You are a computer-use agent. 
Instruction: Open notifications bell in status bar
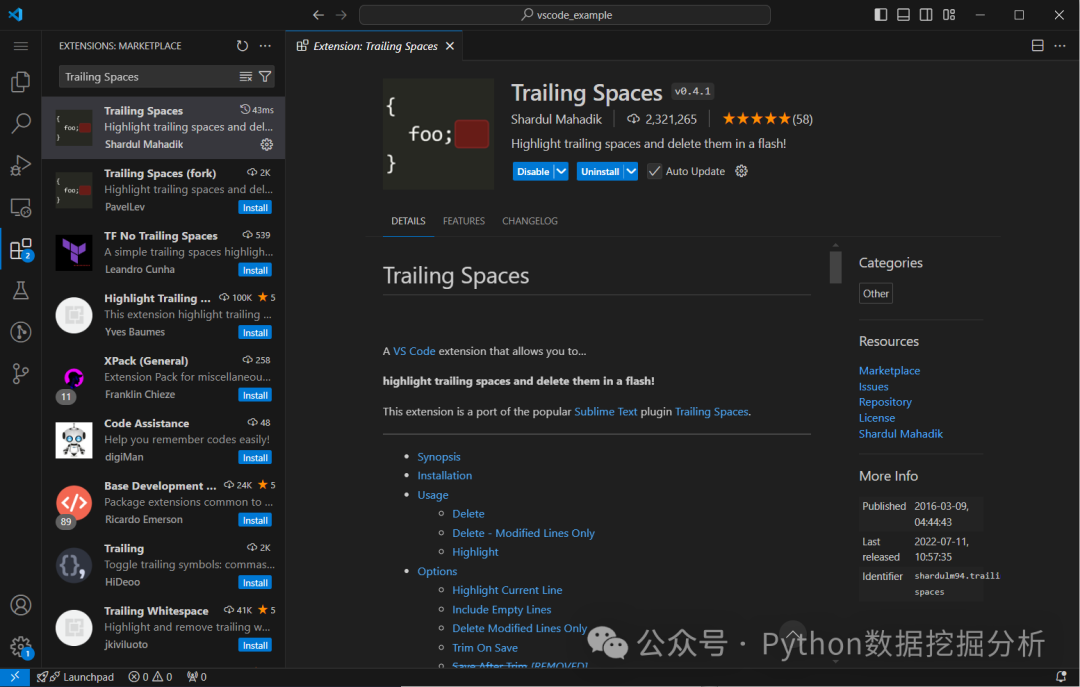click(1061, 677)
